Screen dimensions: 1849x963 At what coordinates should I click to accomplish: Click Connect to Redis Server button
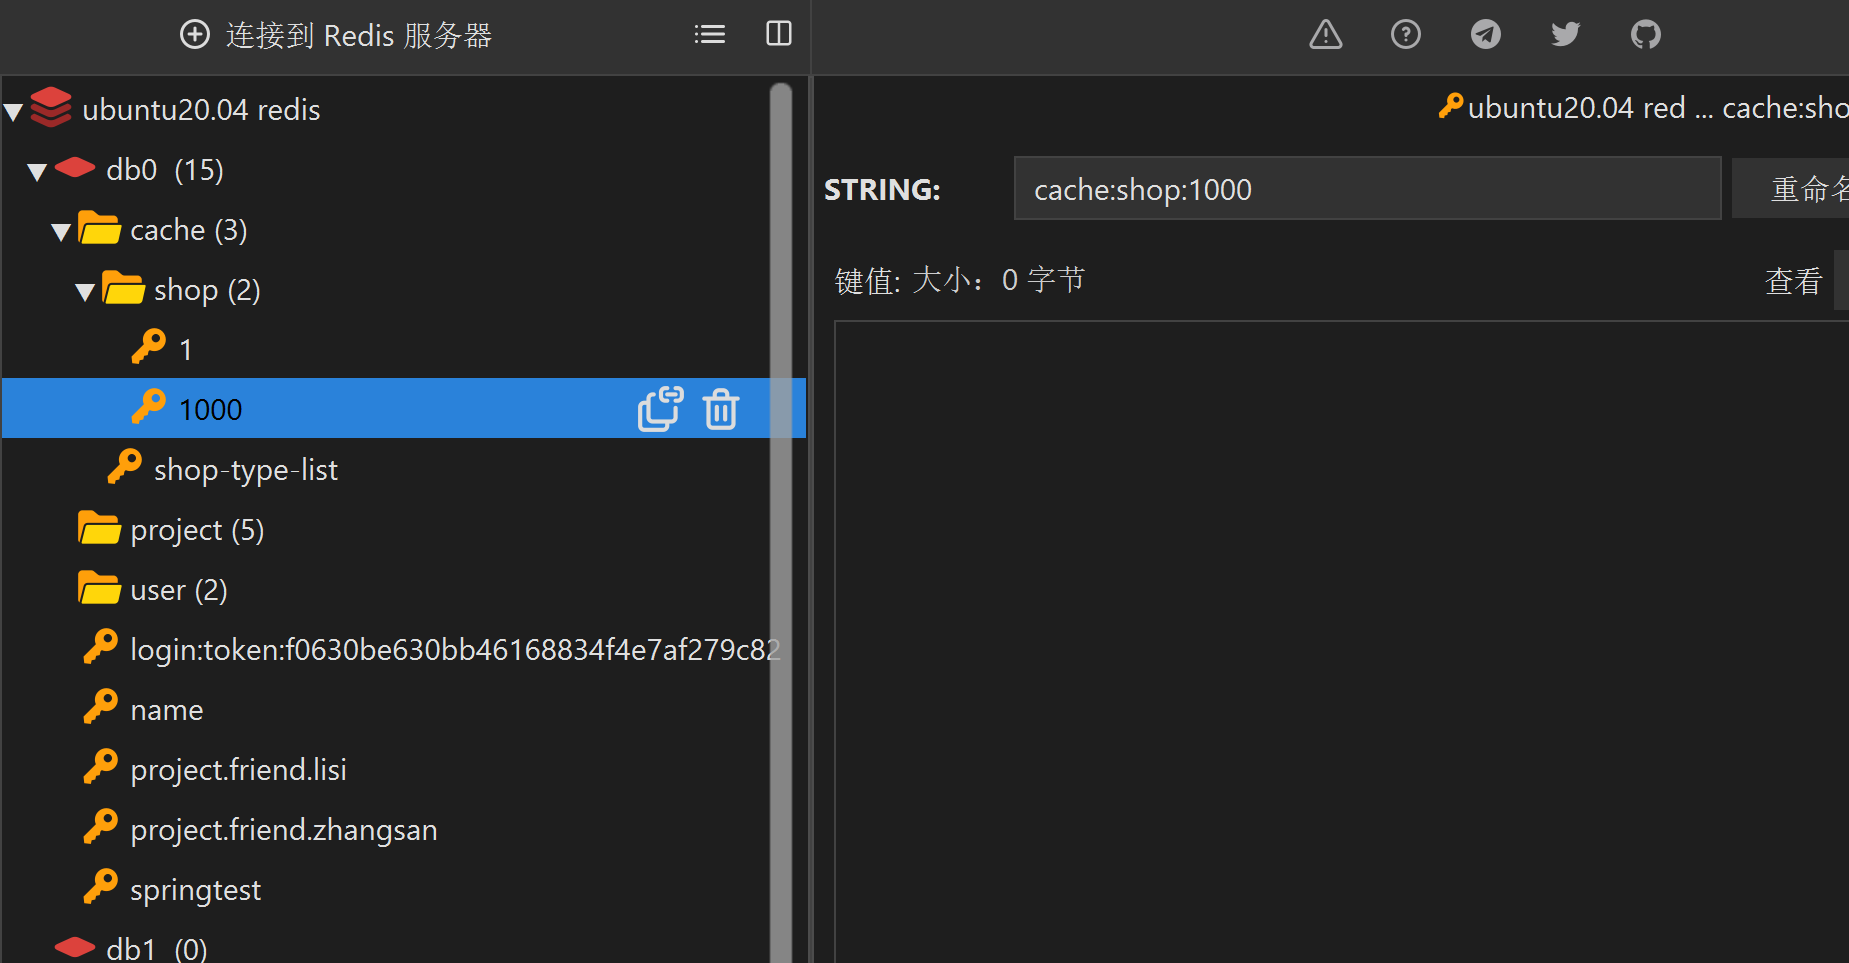[336, 35]
